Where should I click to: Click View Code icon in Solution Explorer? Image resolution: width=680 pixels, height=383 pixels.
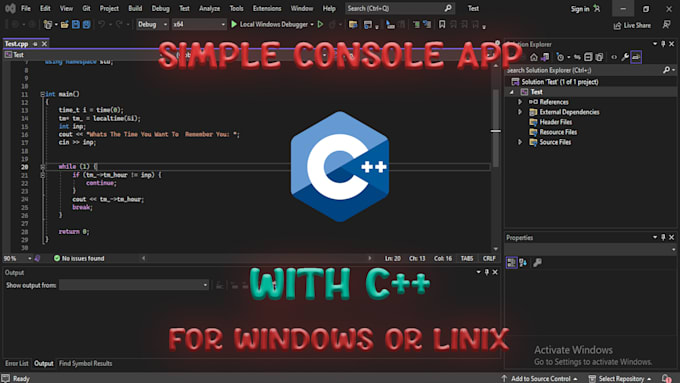click(x=614, y=57)
